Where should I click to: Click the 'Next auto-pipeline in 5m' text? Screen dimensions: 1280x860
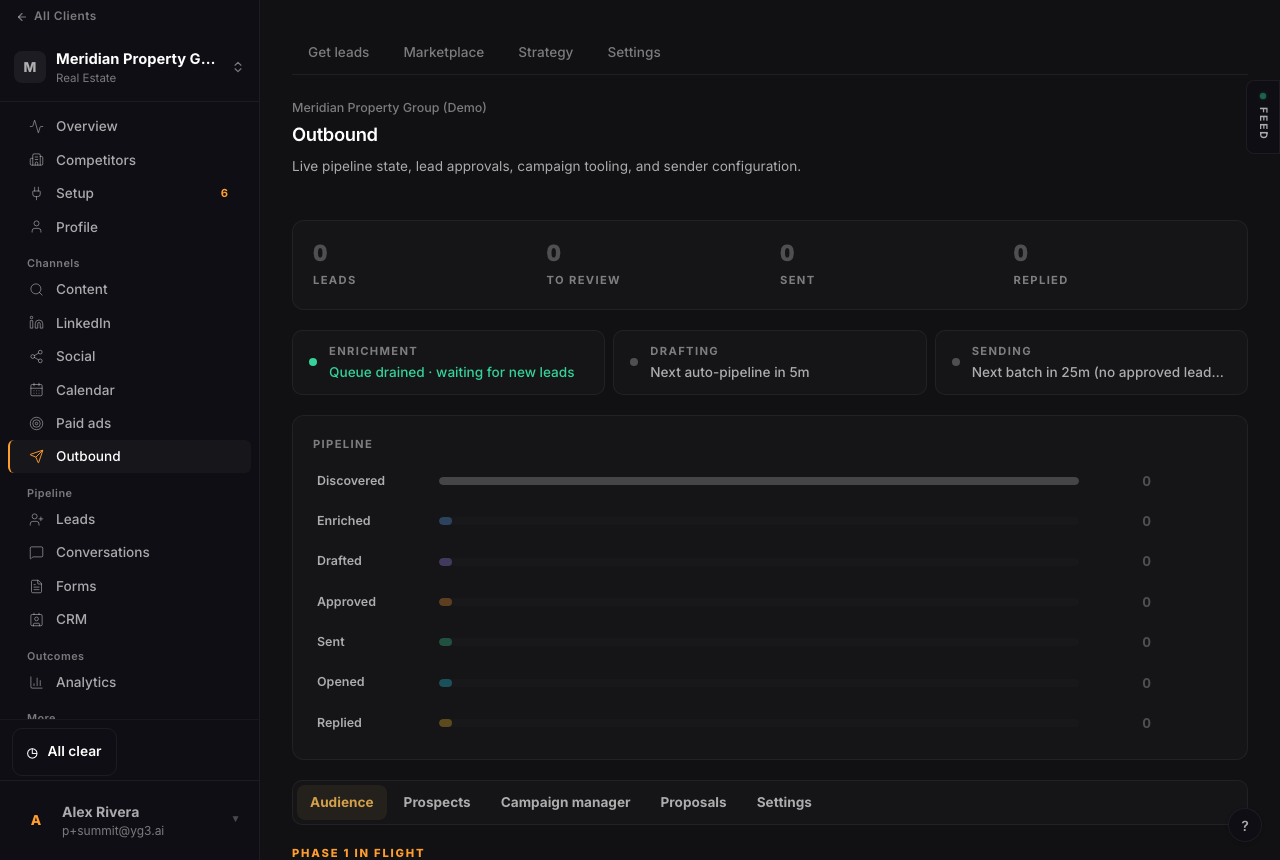730,372
